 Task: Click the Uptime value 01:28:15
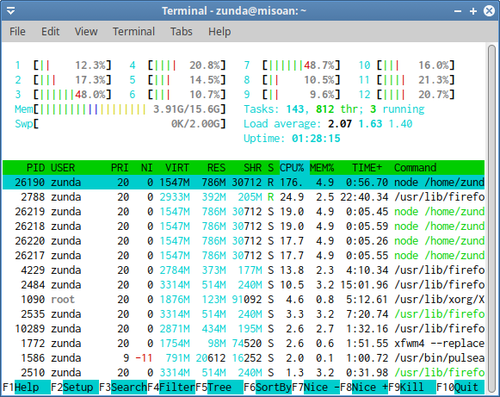coord(316,138)
